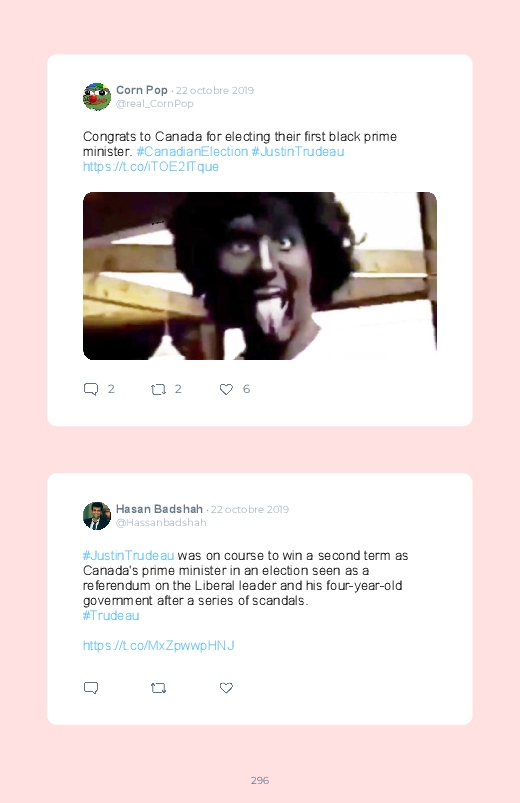
Task: Click the 22 octobre 2019 date on Hasan's tweet
Action: (x=250, y=510)
